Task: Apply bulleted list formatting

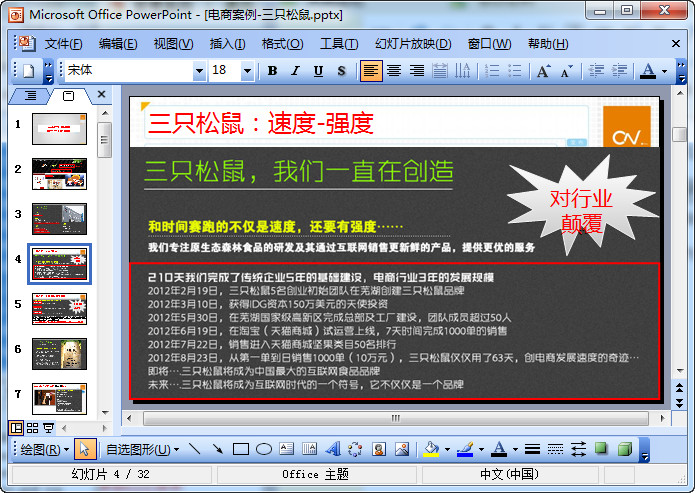Action: (x=515, y=70)
